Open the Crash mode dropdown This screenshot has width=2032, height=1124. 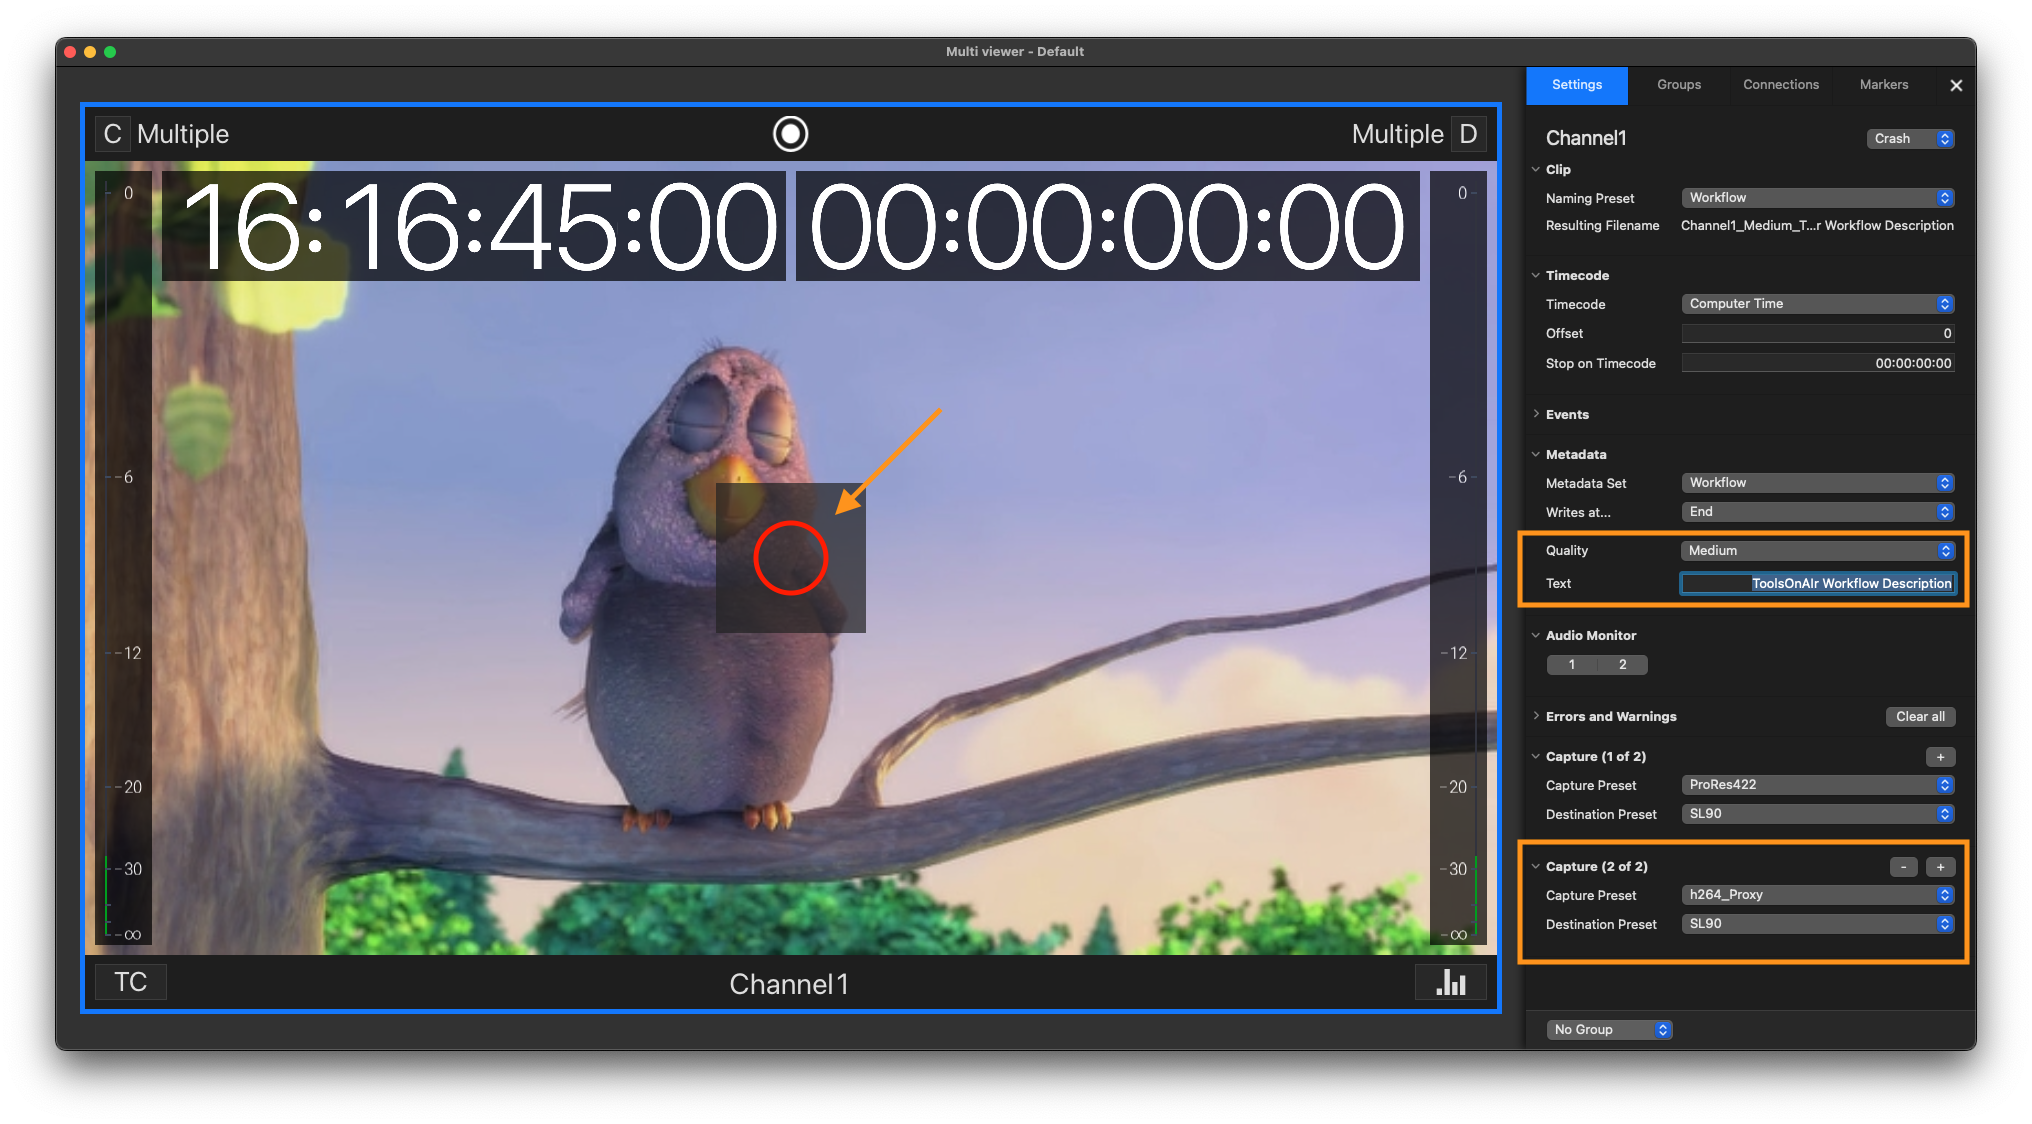[1910, 139]
